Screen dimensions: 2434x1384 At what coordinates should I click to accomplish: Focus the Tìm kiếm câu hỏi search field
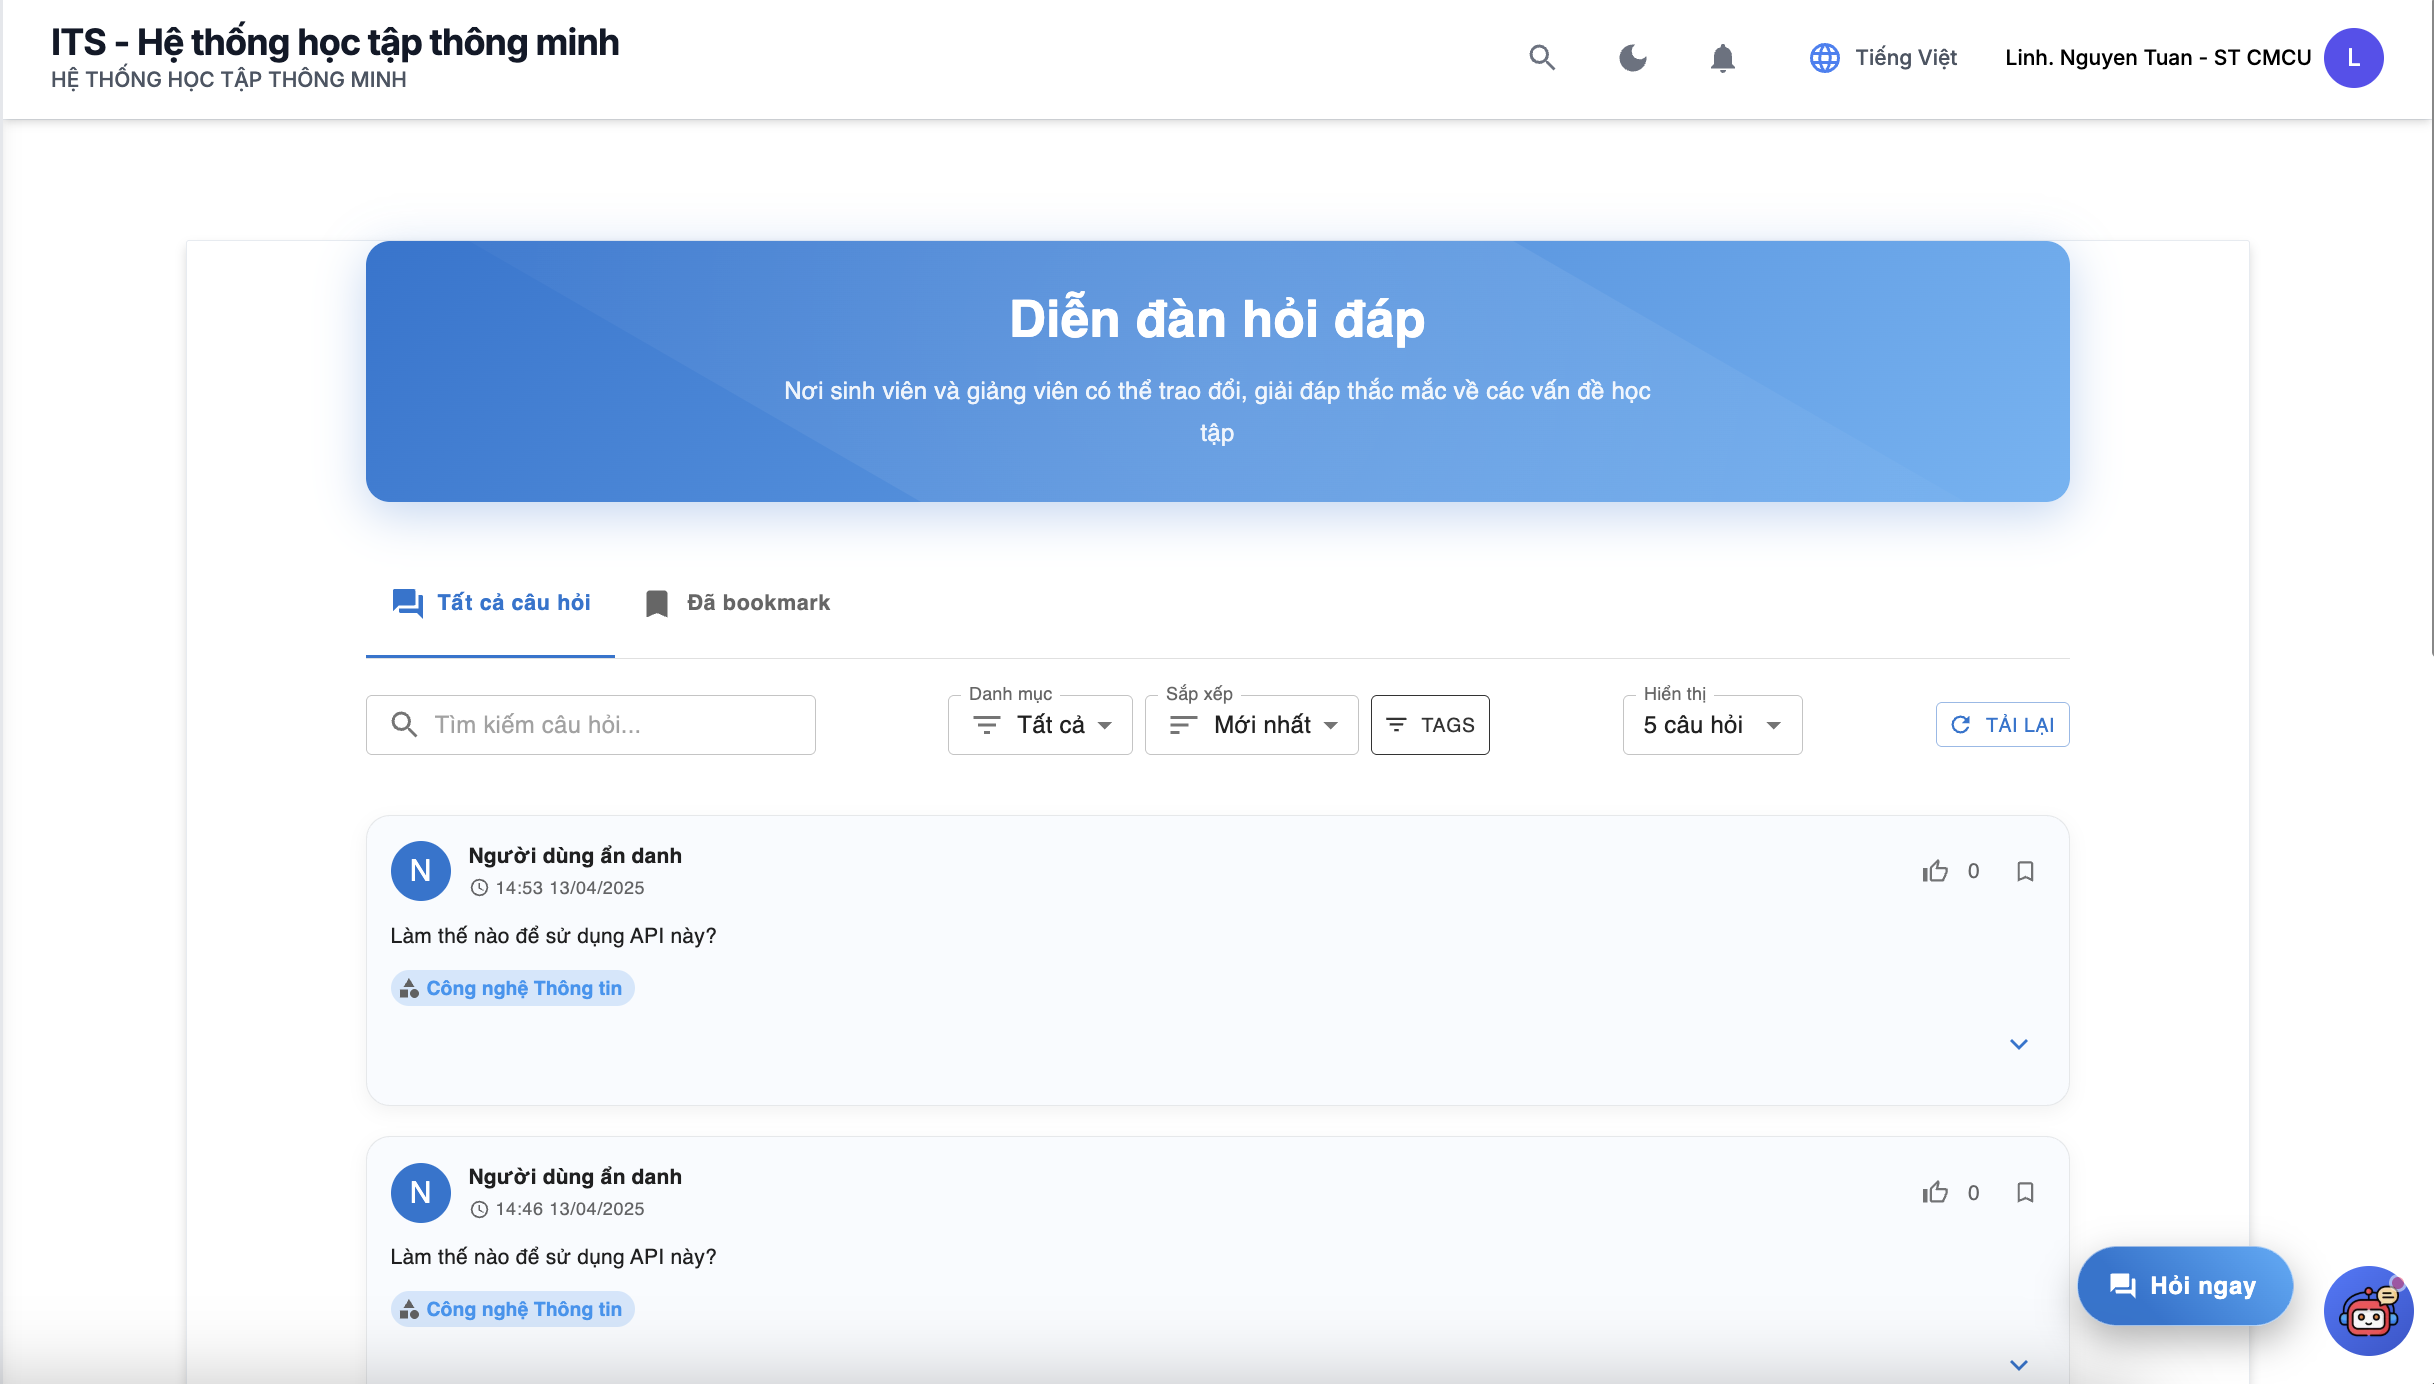coord(610,725)
